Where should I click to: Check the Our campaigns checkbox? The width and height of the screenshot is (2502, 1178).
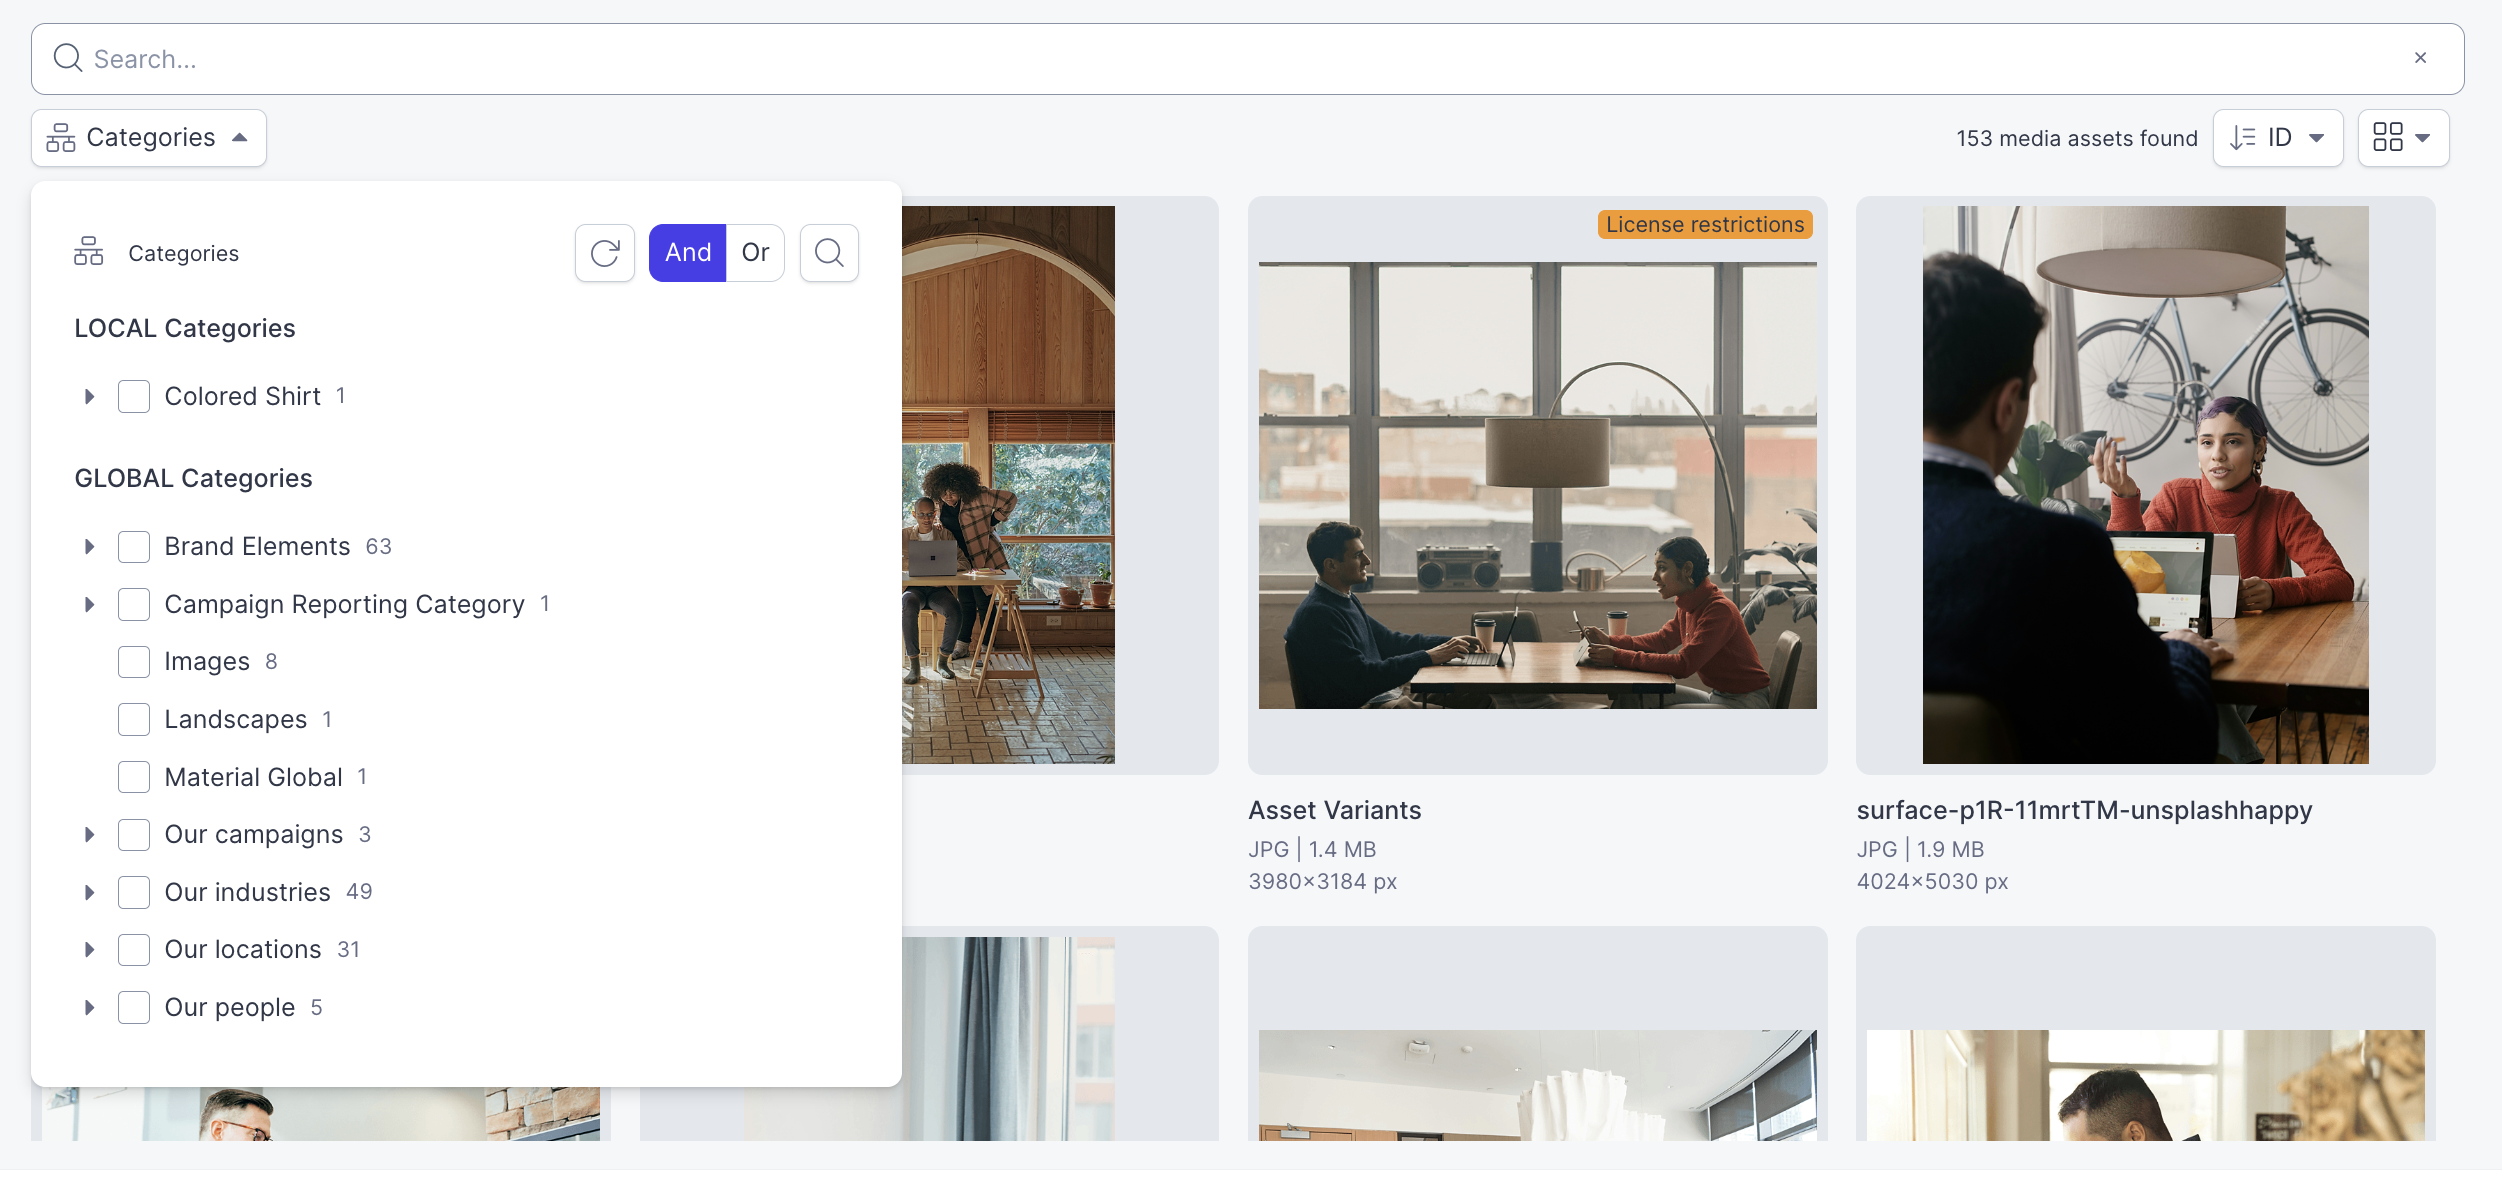[134, 835]
